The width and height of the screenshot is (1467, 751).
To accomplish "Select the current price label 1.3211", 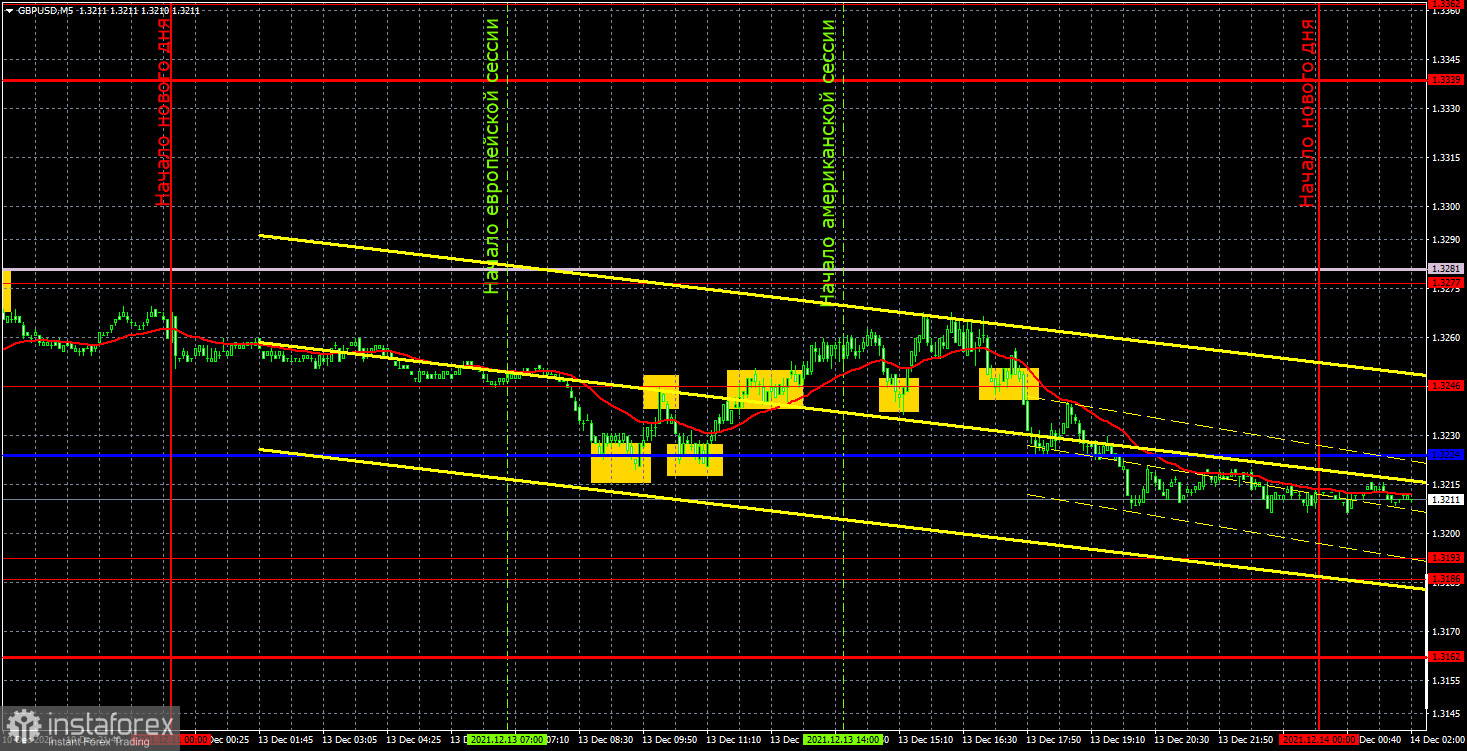I will (x=1446, y=499).
